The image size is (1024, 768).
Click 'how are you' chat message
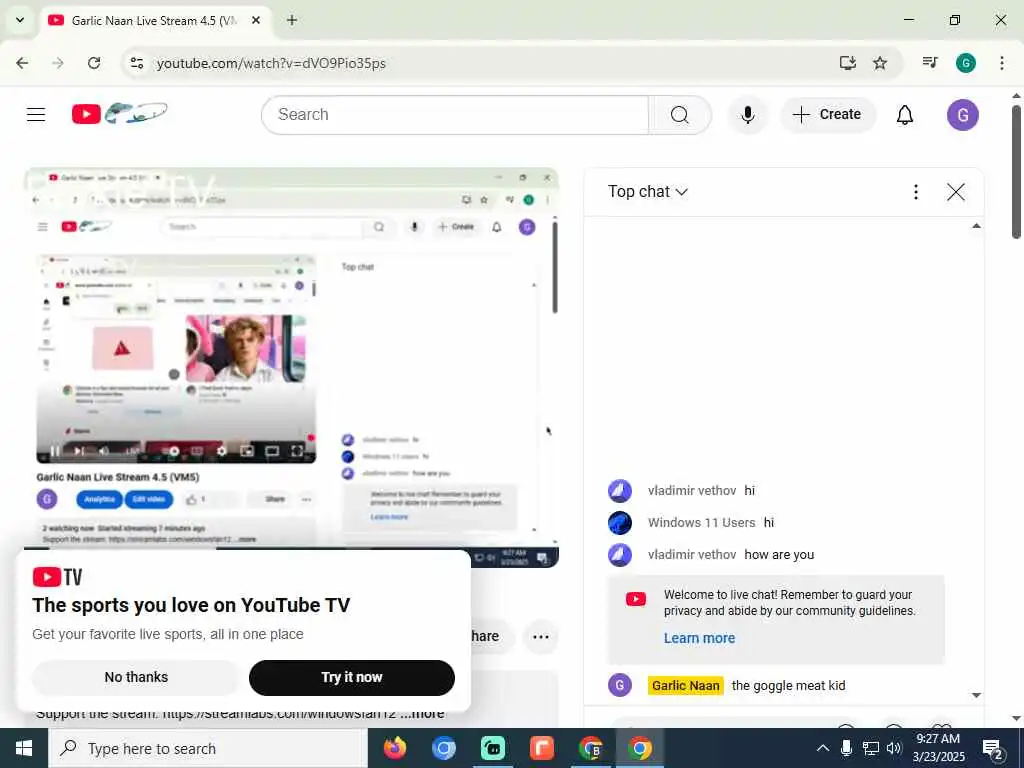click(x=779, y=554)
